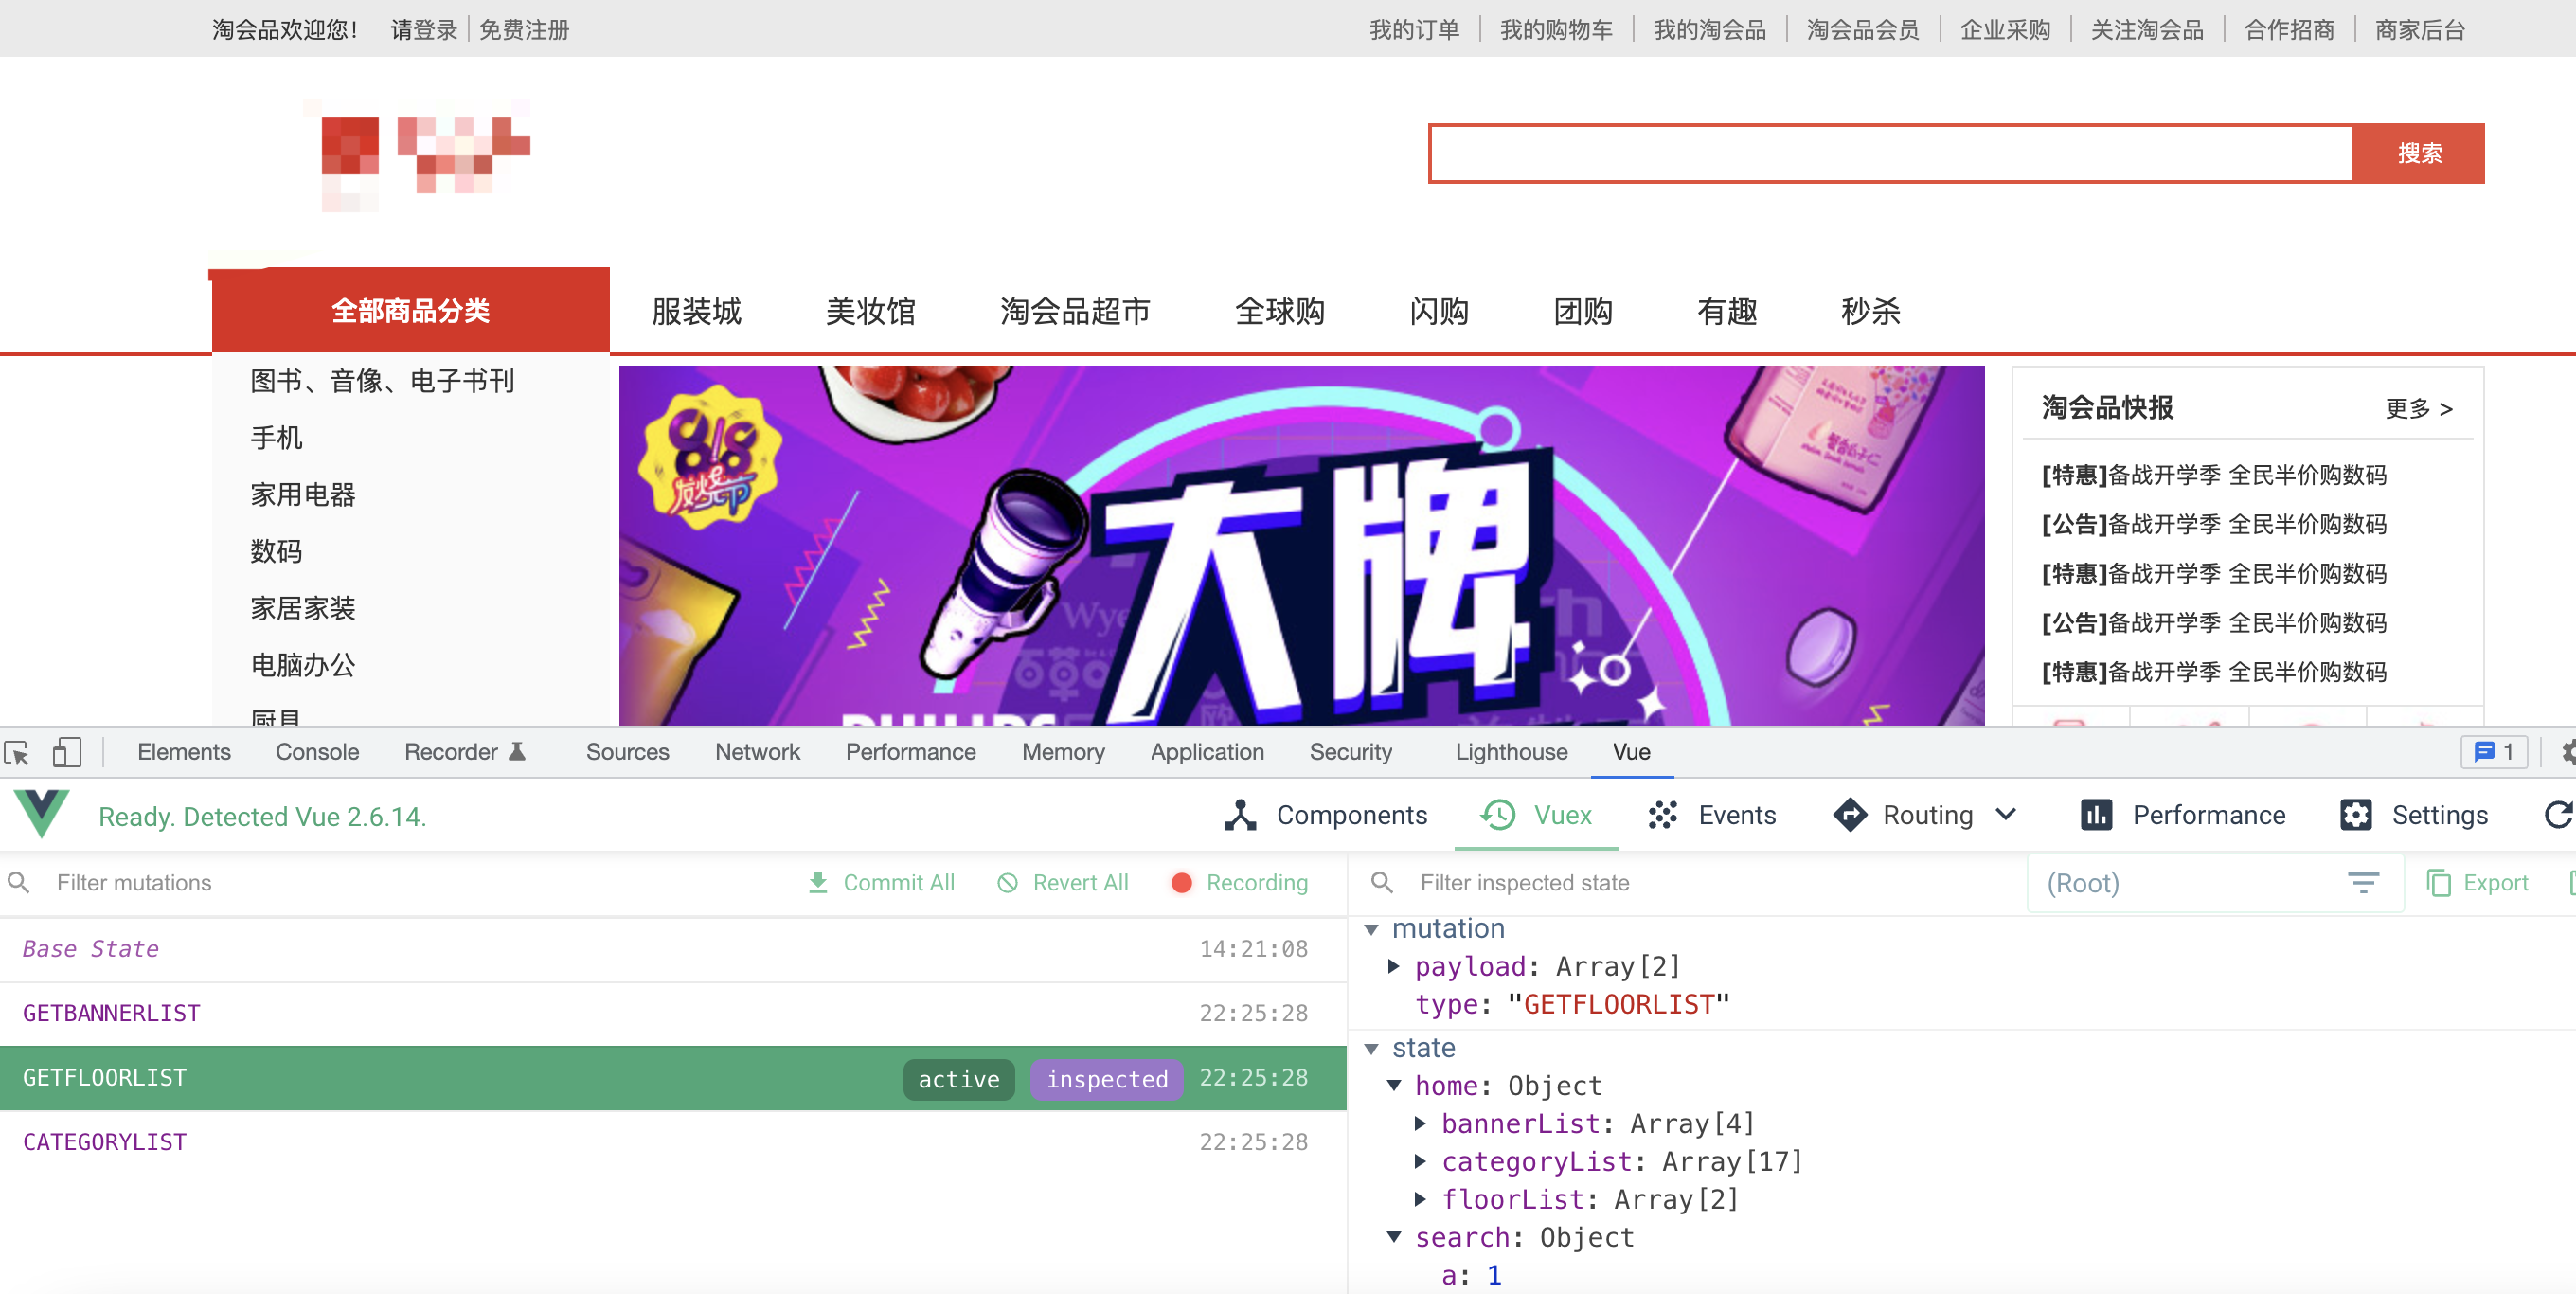Open the Vue Performance chart icon
Viewport: 2576px width, 1294px height.
tap(2095, 815)
